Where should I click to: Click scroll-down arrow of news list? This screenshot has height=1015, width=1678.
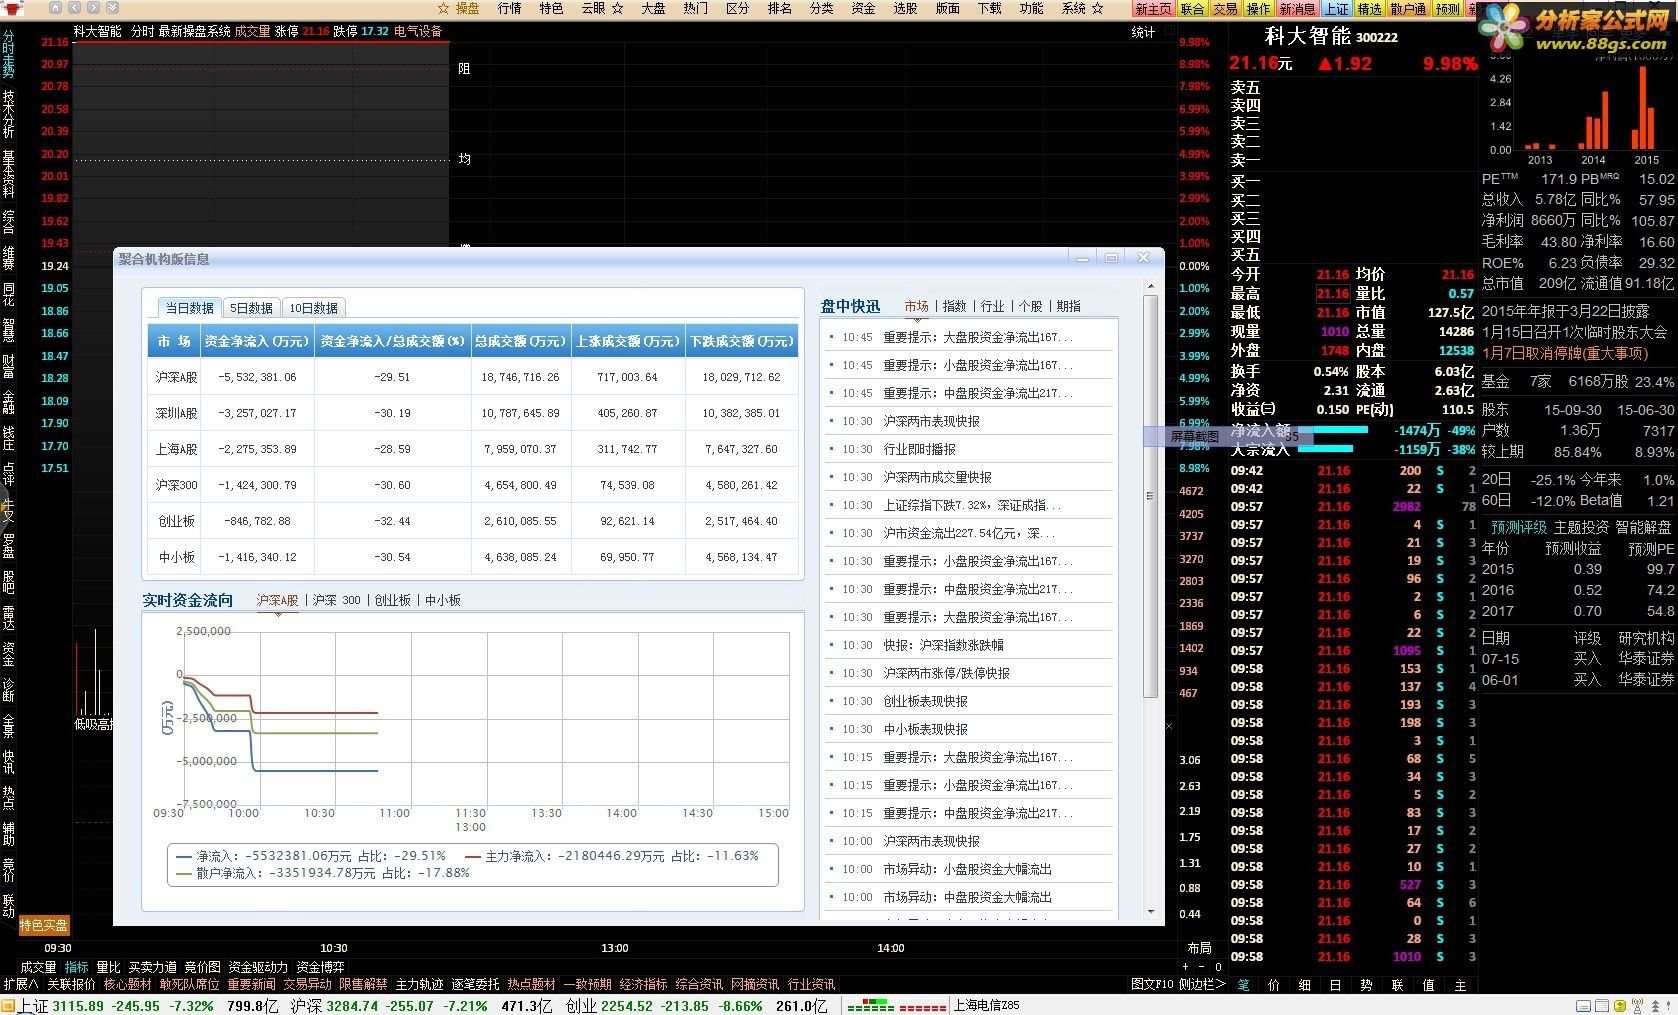point(1150,911)
